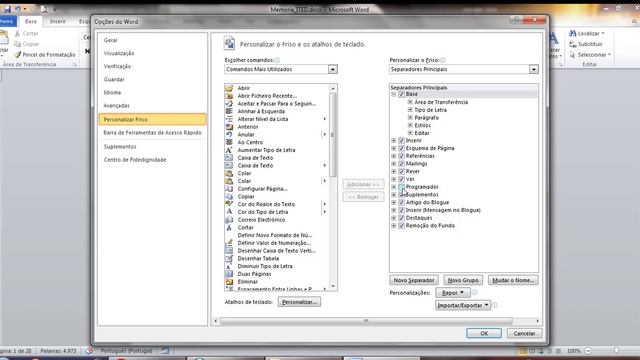Select the Copiar command icon in list
Screen dimensions: 640x360
pyautogui.click(x=229, y=196)
